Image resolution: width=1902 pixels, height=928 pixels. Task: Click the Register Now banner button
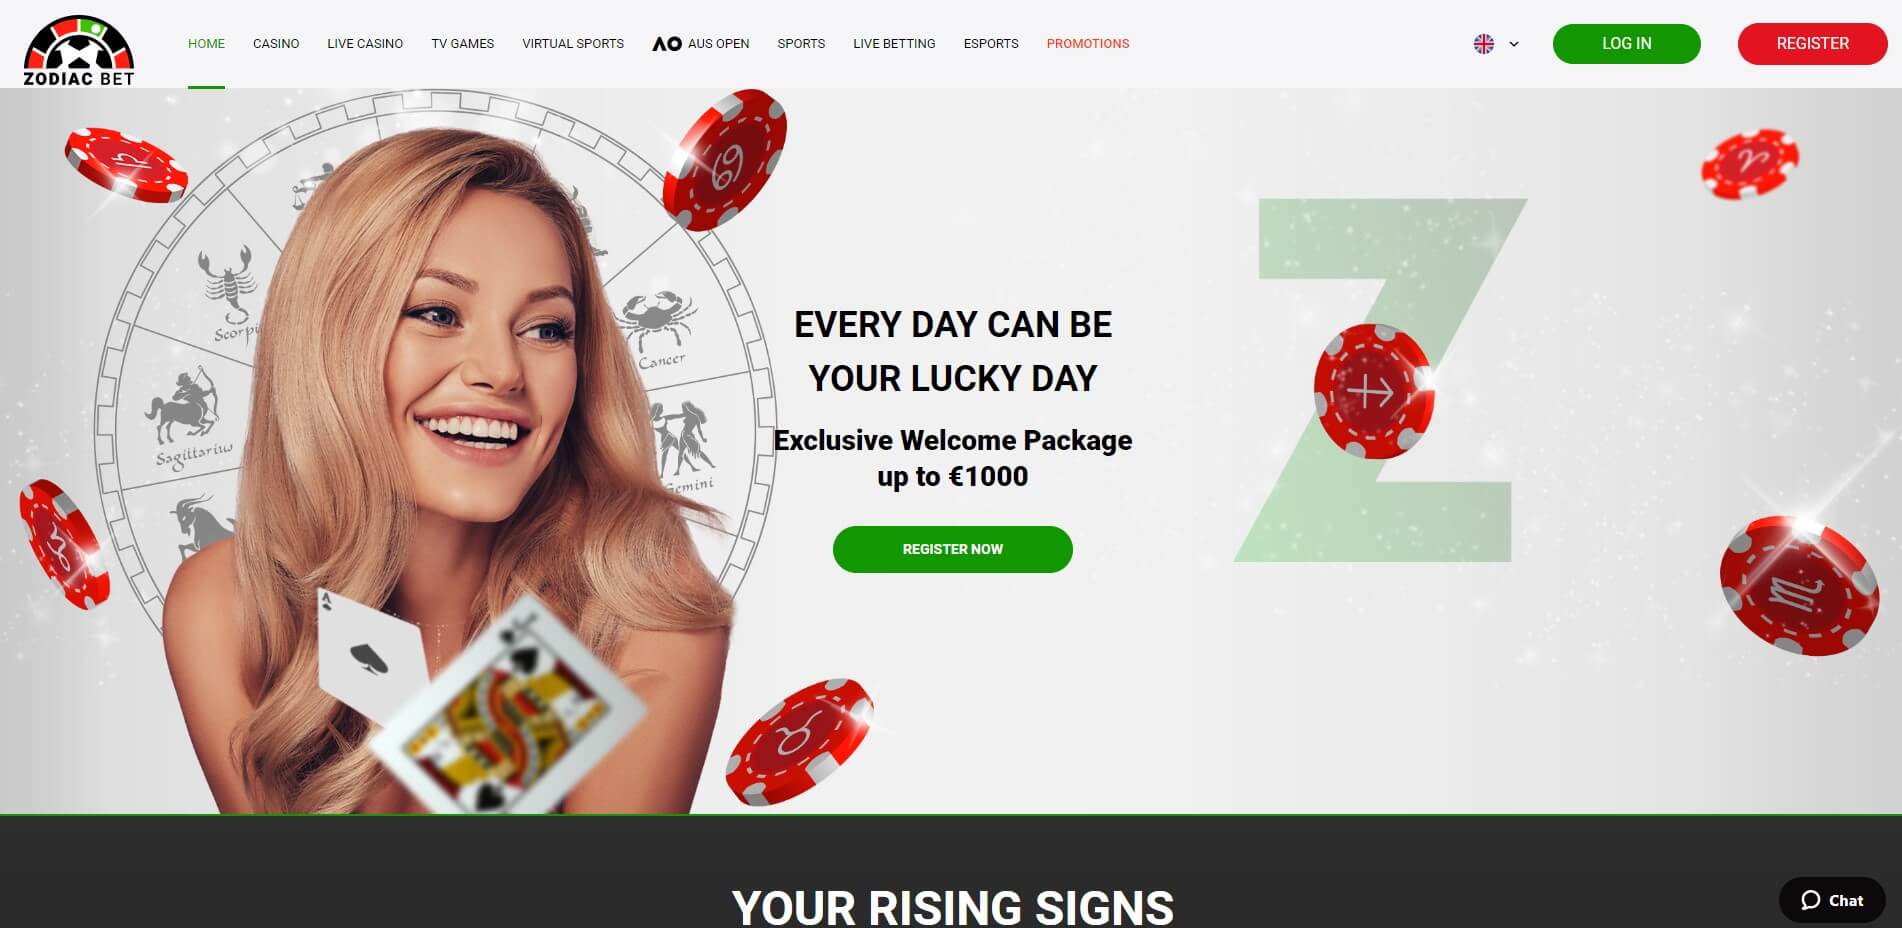click(953, 549)
